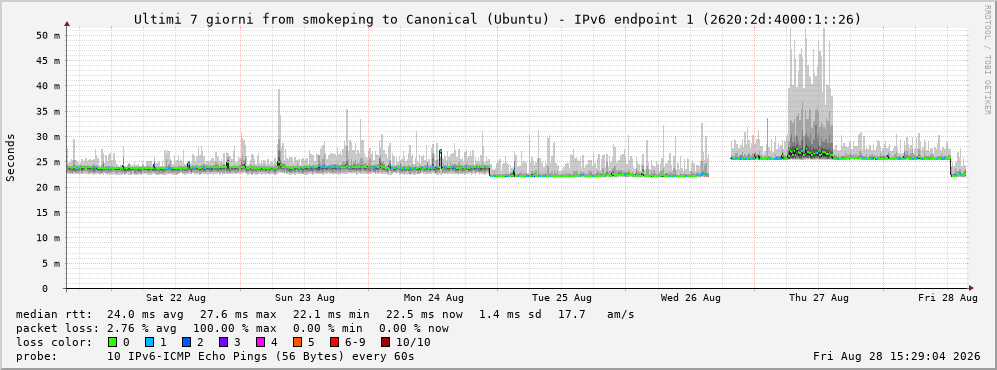Click the Tue 25 Aug axis label
This screenshot has height=370, width=997.
pos(562,298)
